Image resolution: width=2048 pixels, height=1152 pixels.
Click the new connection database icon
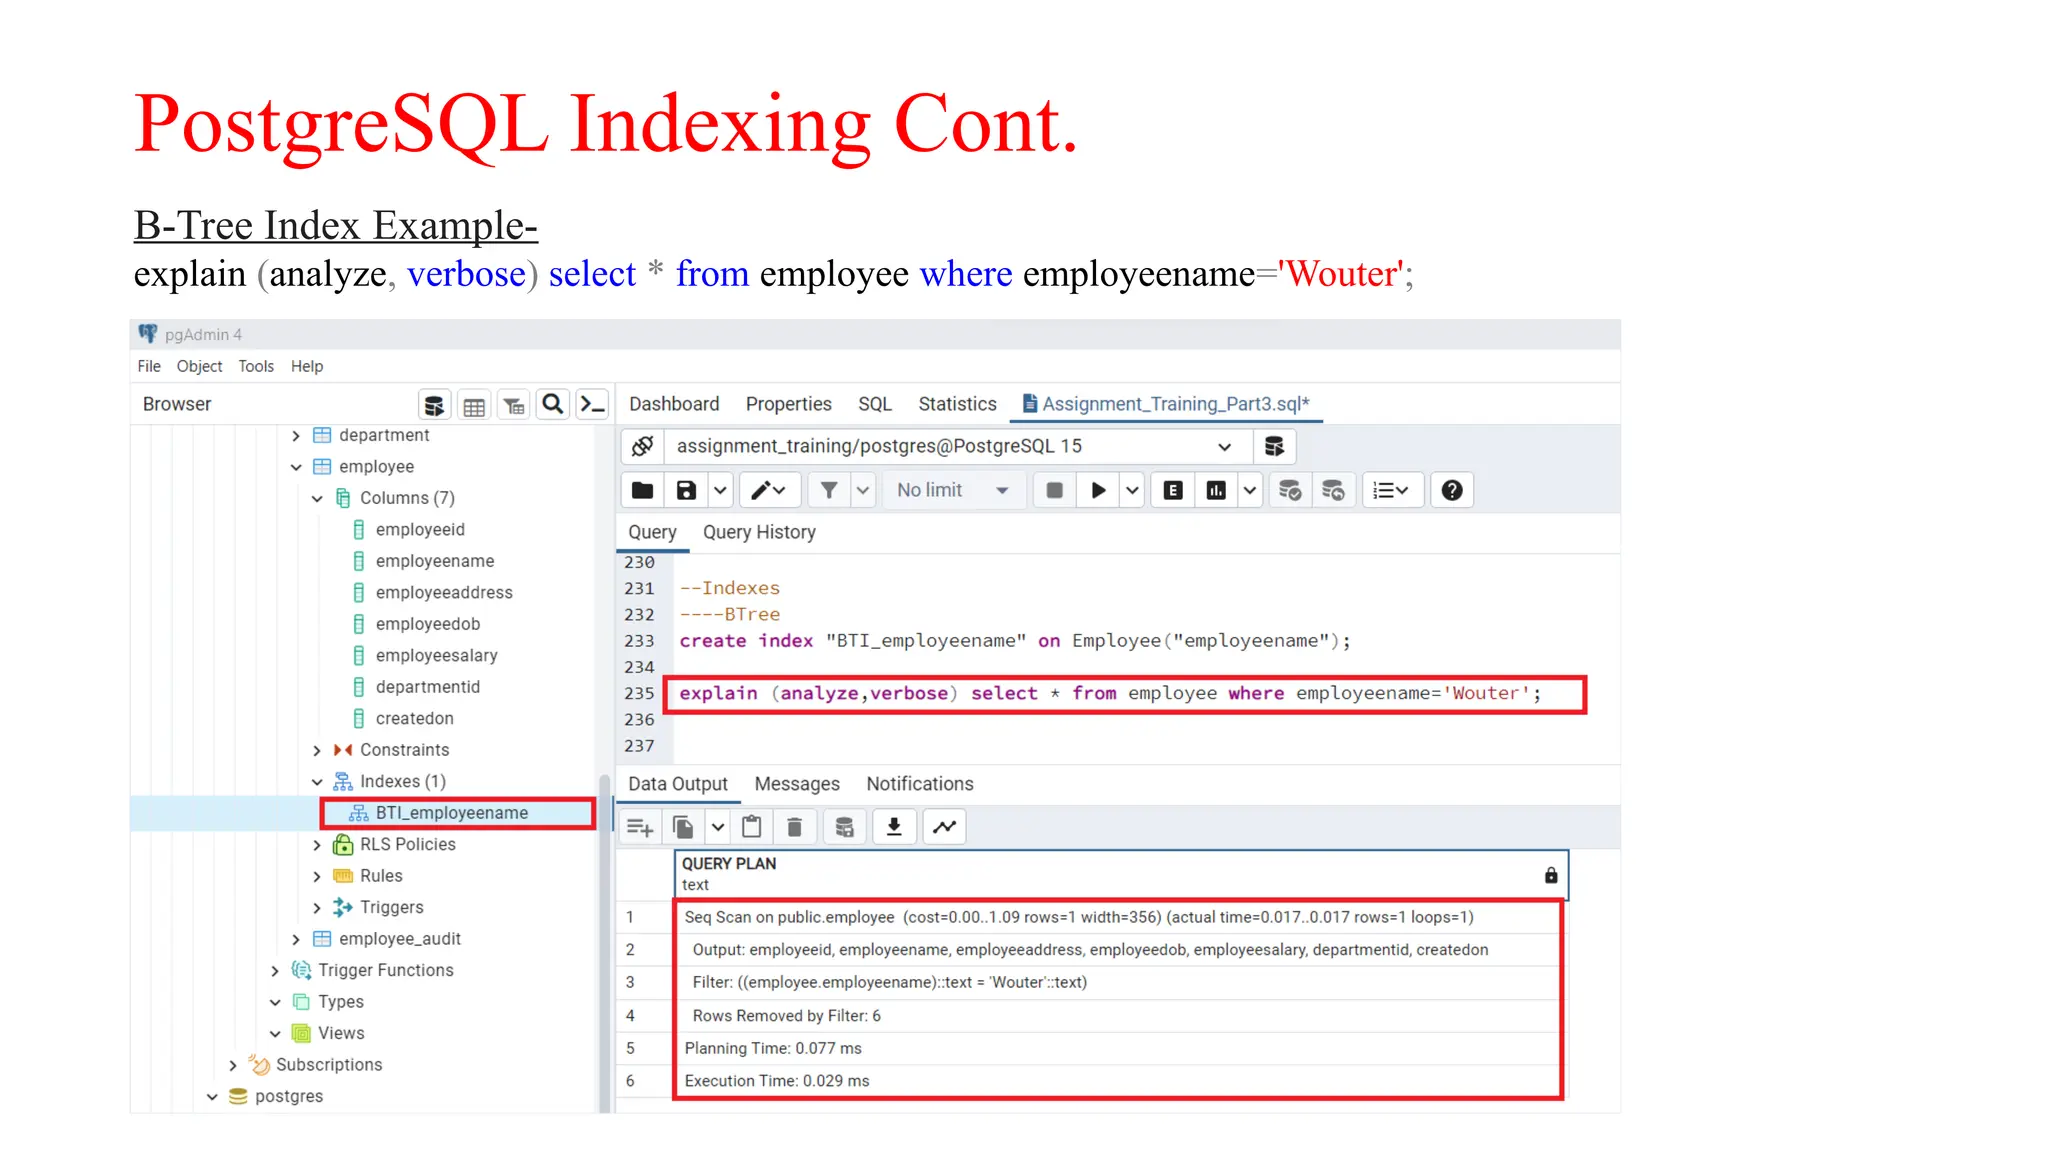(1274, 446)
